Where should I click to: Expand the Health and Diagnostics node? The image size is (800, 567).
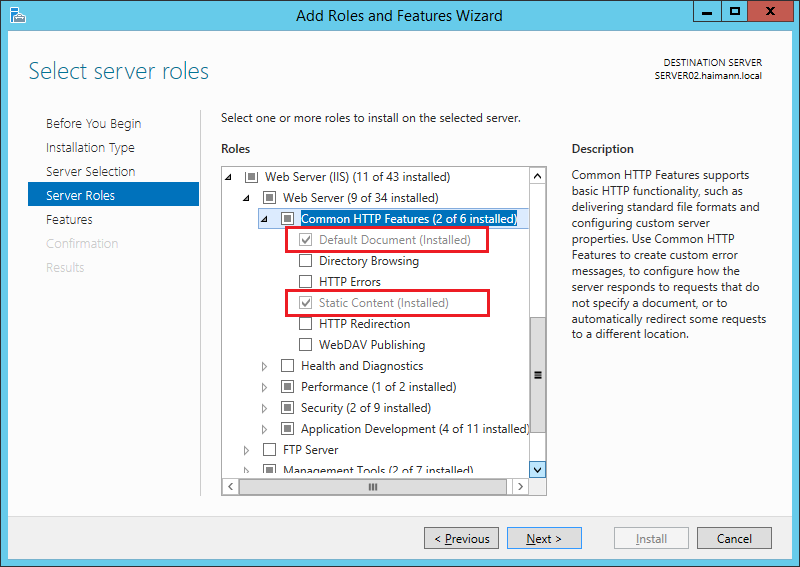click(x=264, y=366)
